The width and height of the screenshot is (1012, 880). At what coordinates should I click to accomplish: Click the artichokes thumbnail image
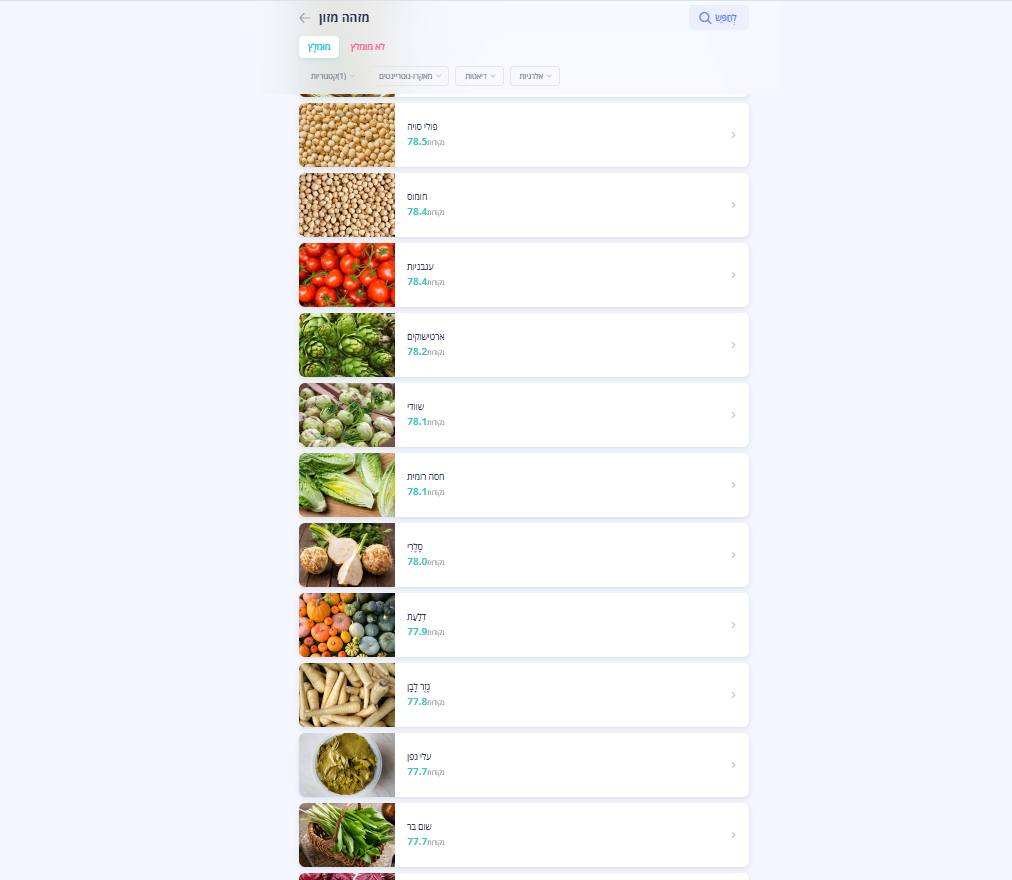[347, 345]
